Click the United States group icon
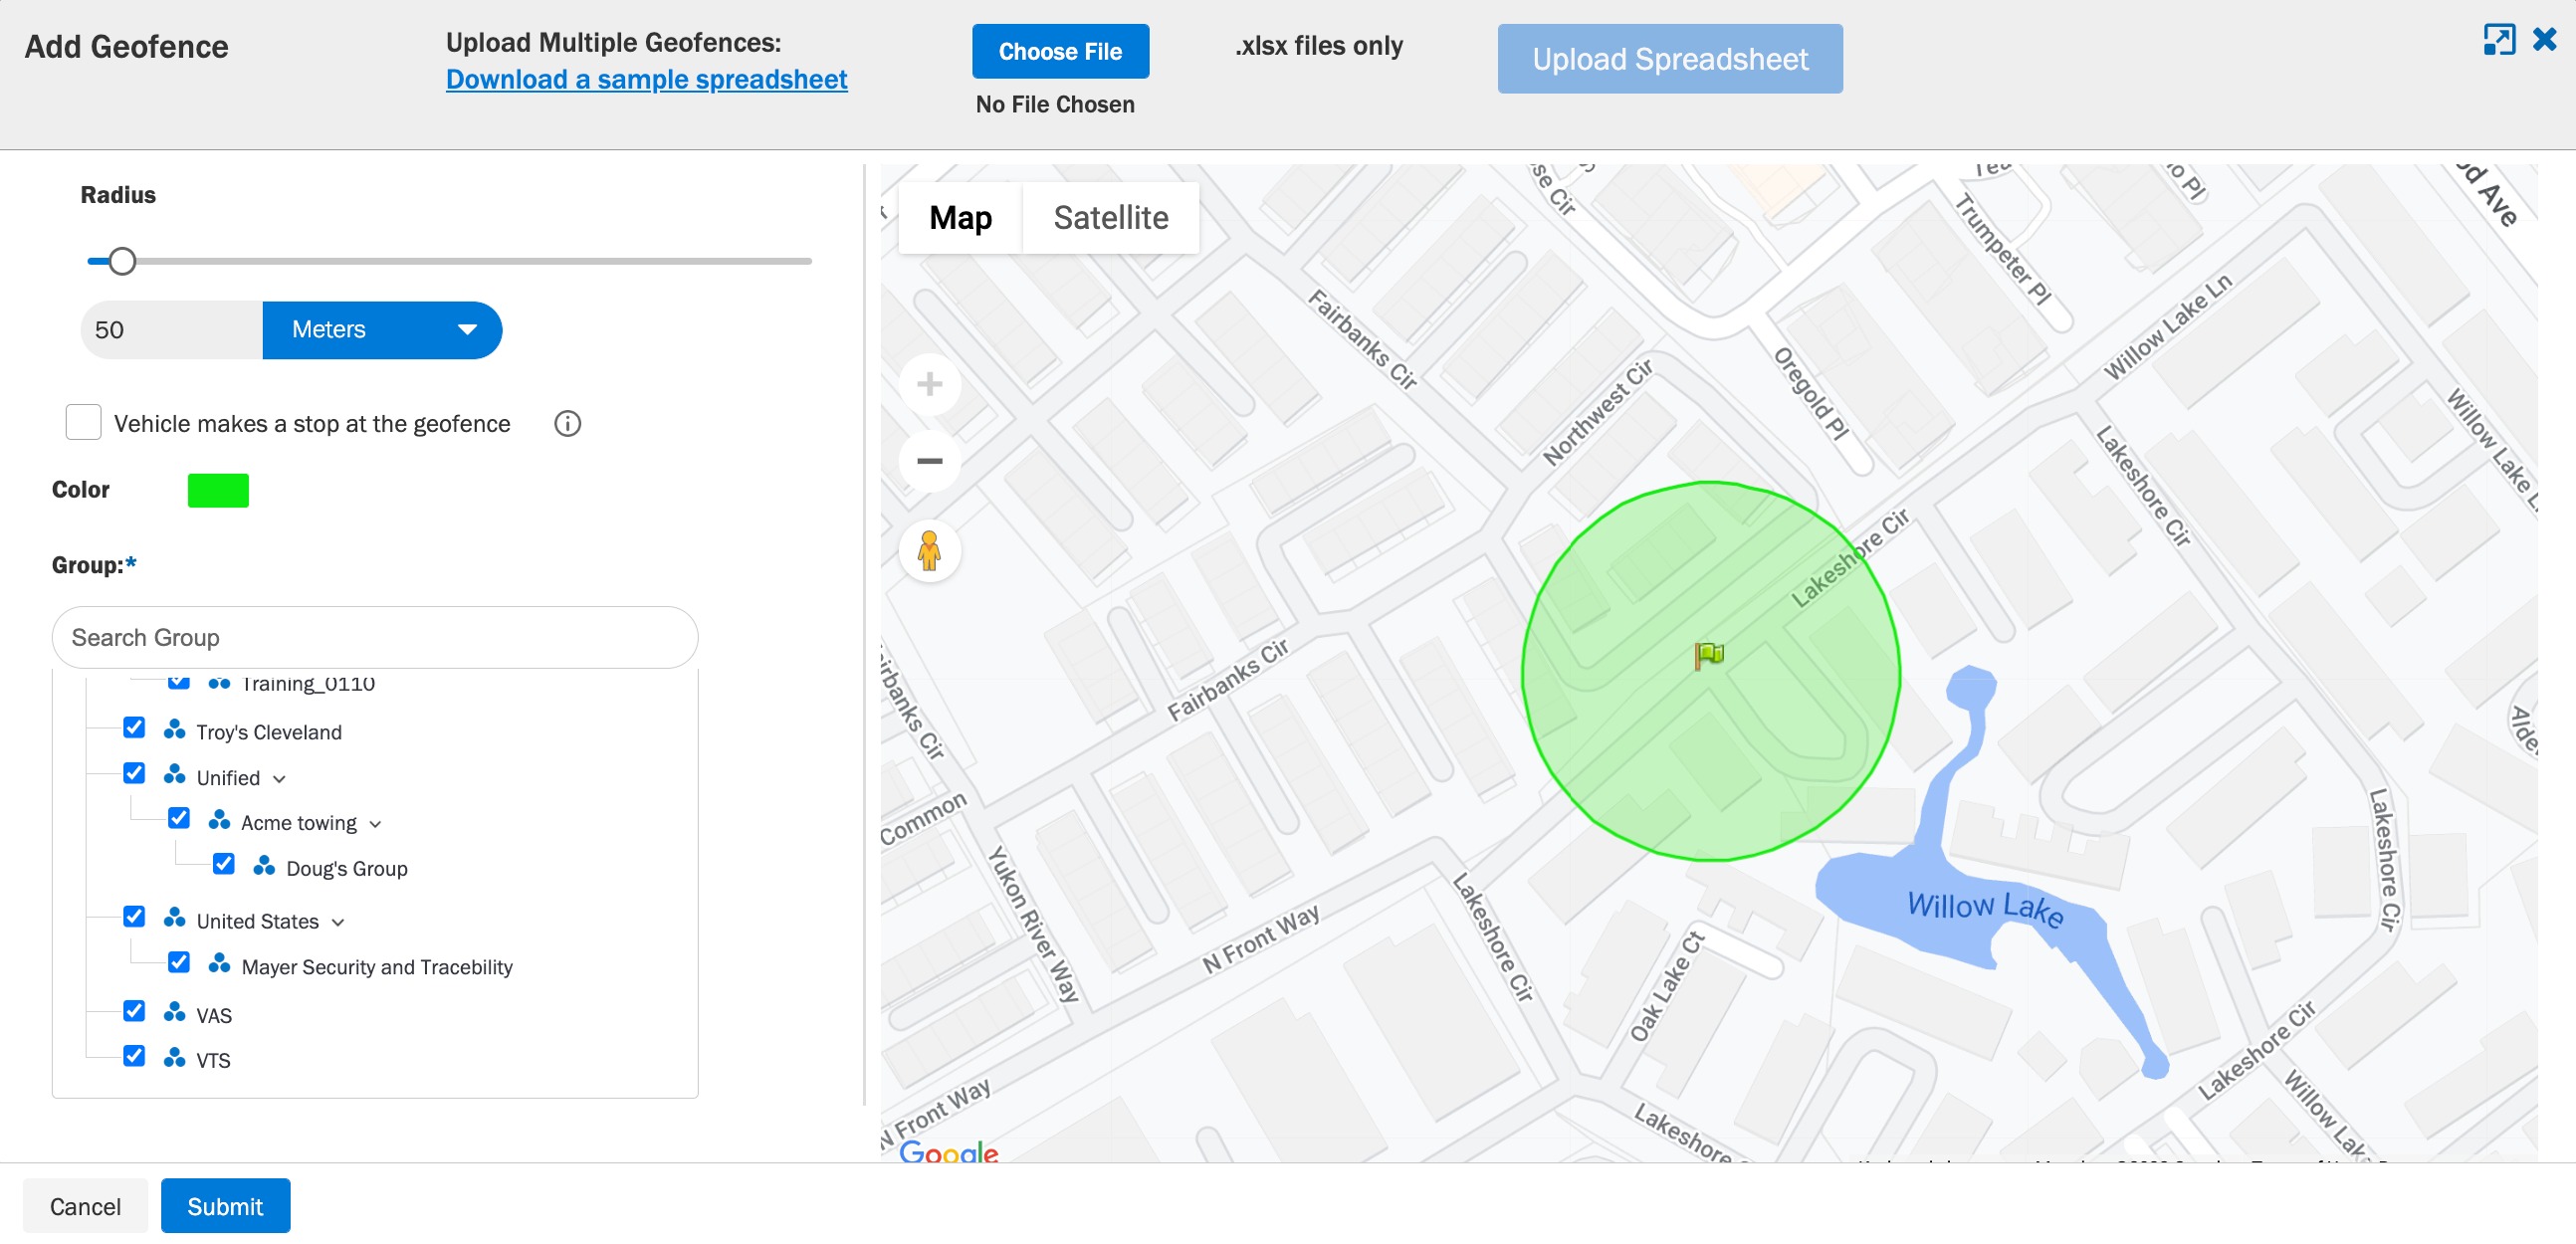2576x1244 pixels. (174, 920)
